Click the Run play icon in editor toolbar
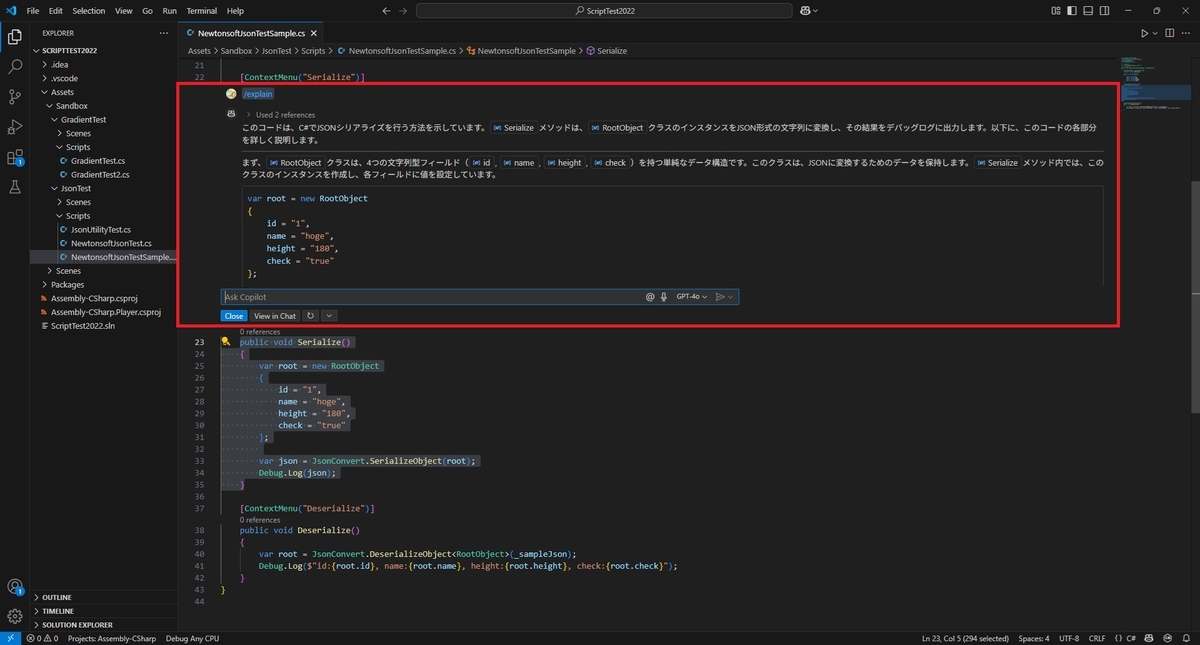The width and height of the screenshot is (1200, 645). point(1145,33)
